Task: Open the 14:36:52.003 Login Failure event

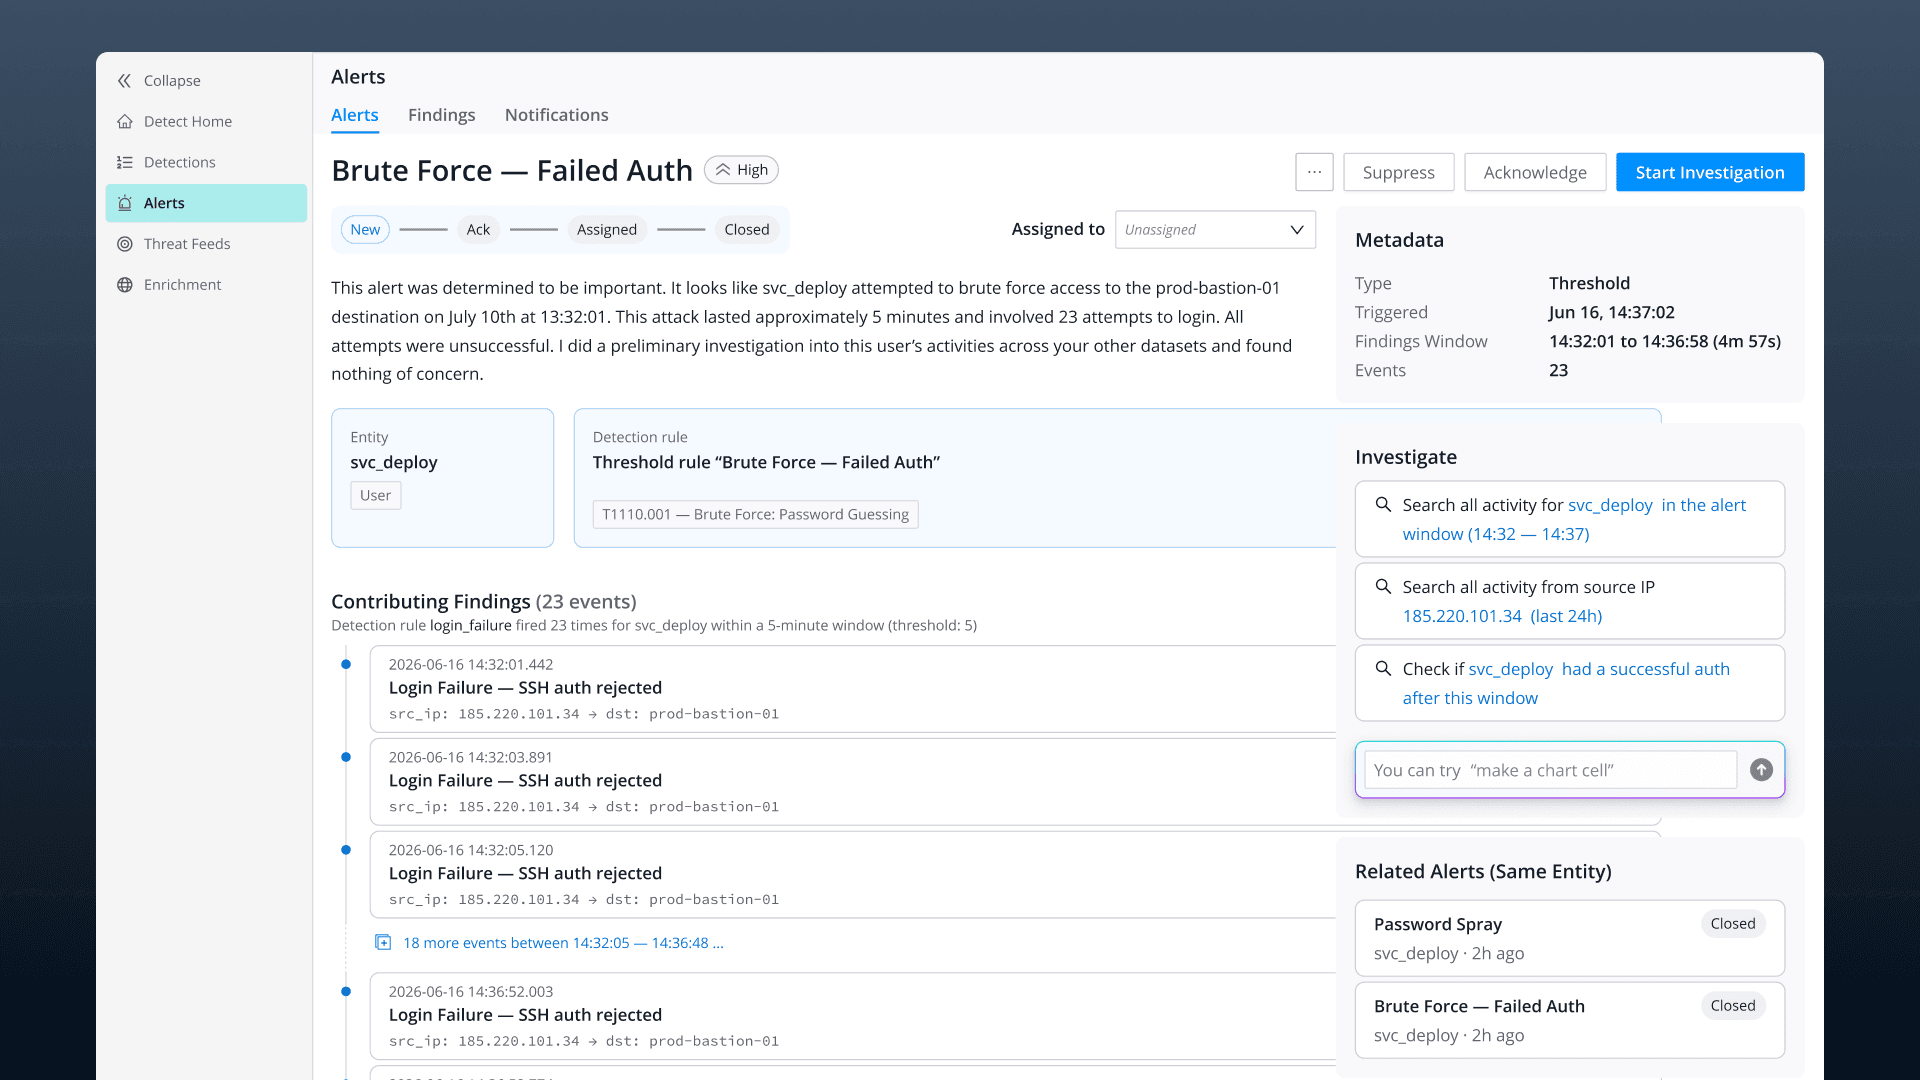Action: point(853,1017)
